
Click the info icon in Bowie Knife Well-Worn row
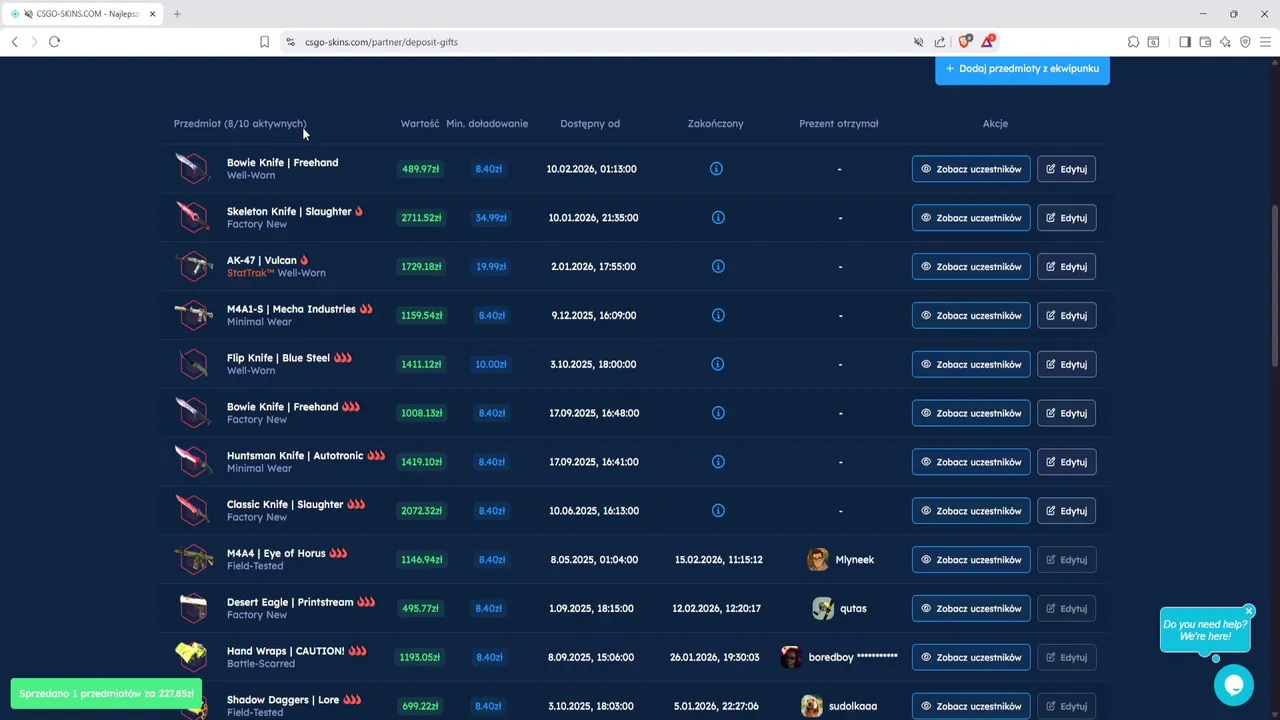pos(716,169)
